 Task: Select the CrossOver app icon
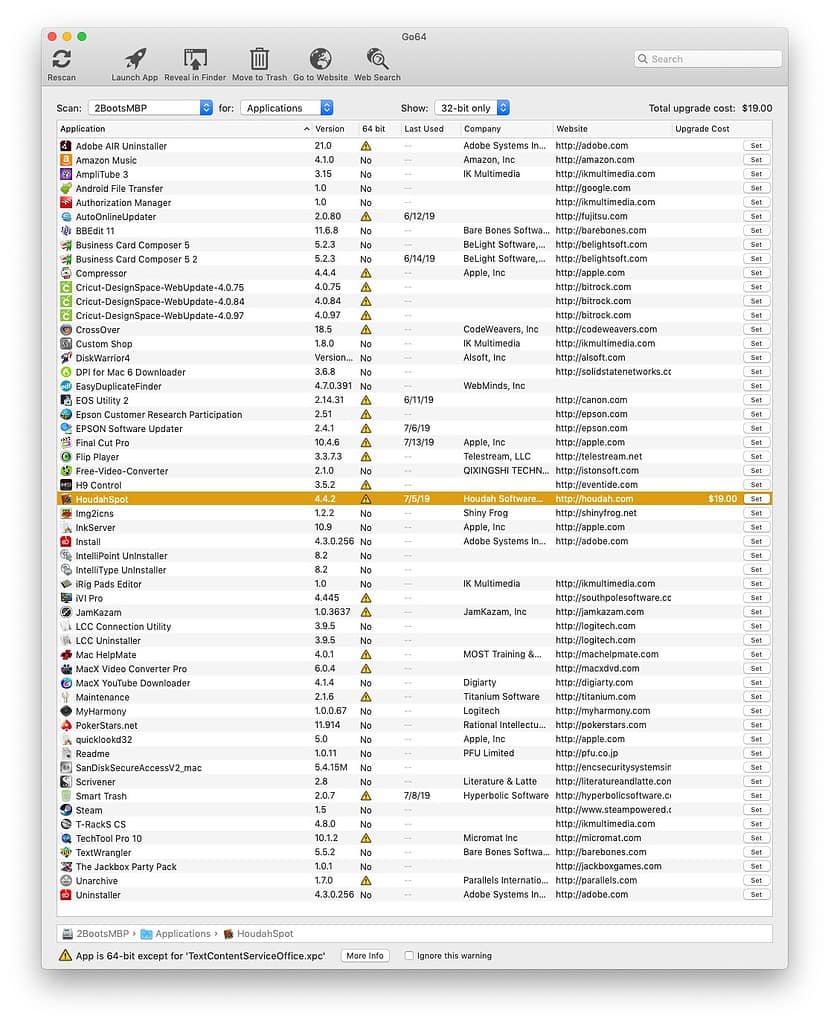click(66, 330)
